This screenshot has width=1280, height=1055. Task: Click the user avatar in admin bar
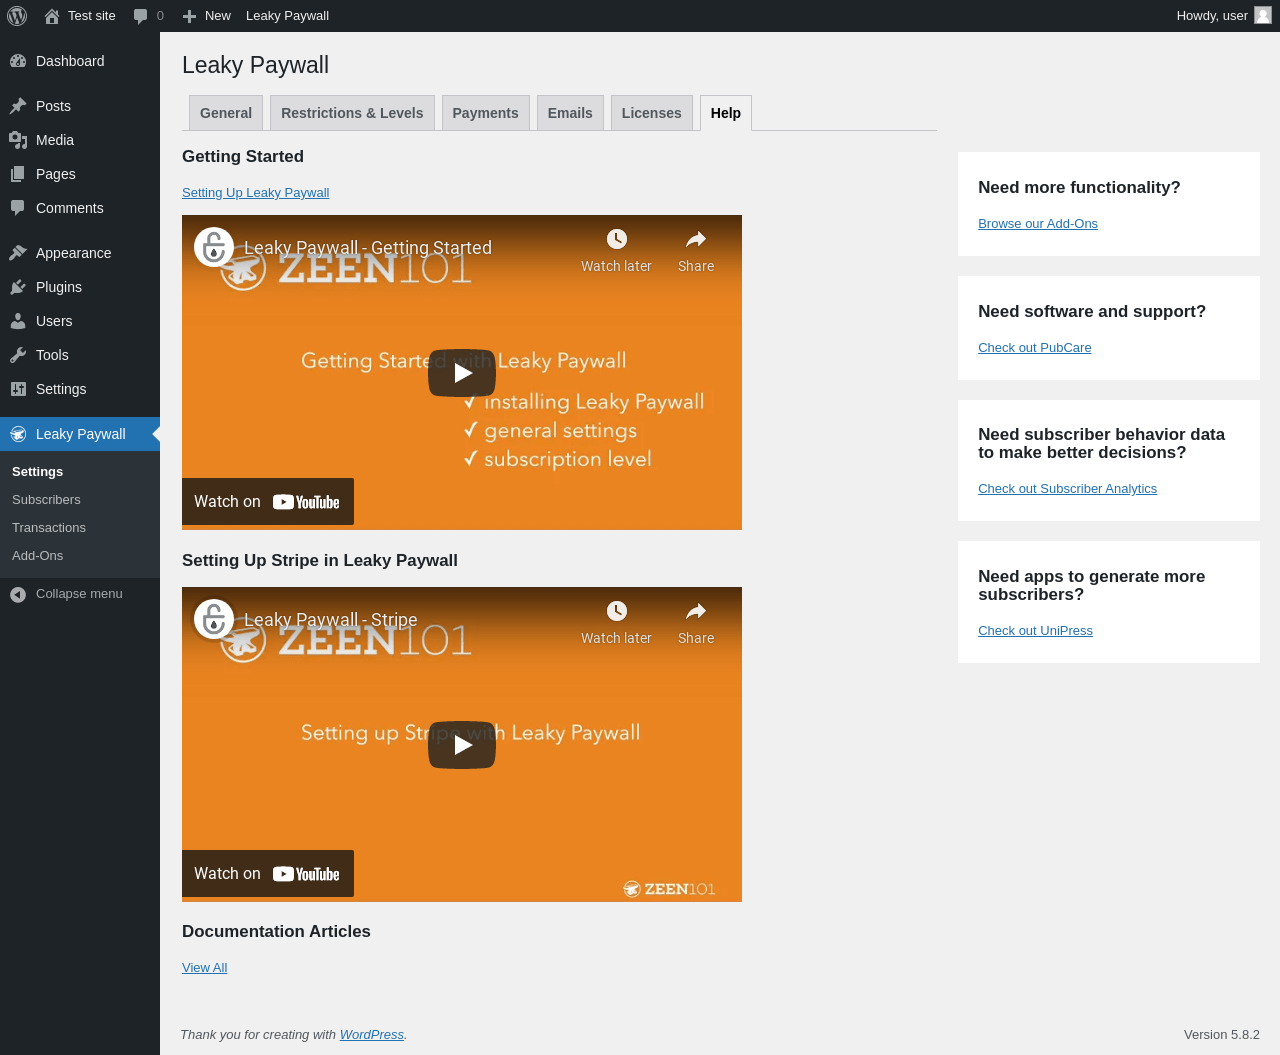click(x=1263, y=15)
